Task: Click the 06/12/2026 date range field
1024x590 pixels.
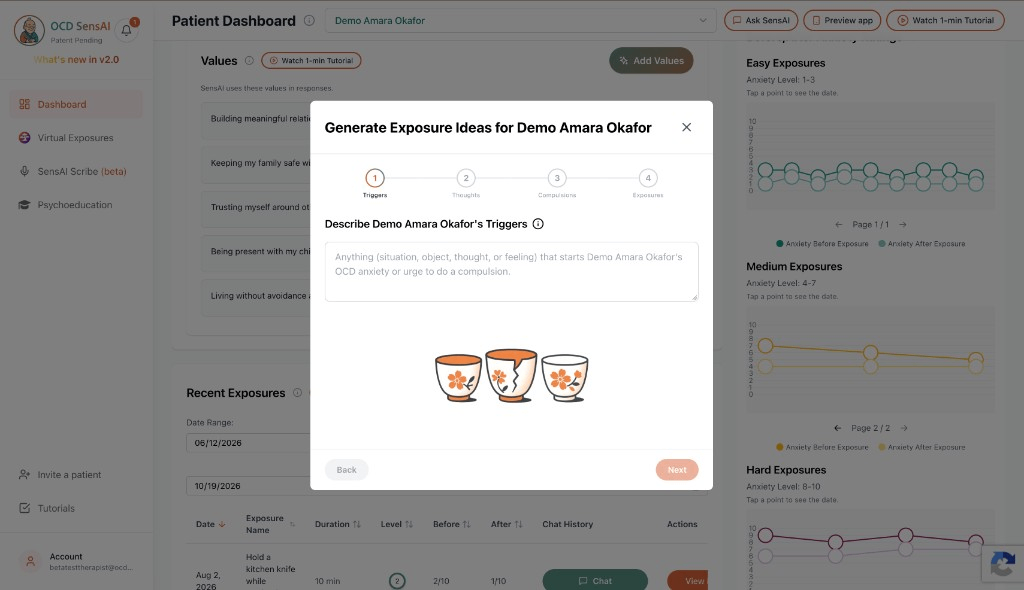Action: click(248, 443)
